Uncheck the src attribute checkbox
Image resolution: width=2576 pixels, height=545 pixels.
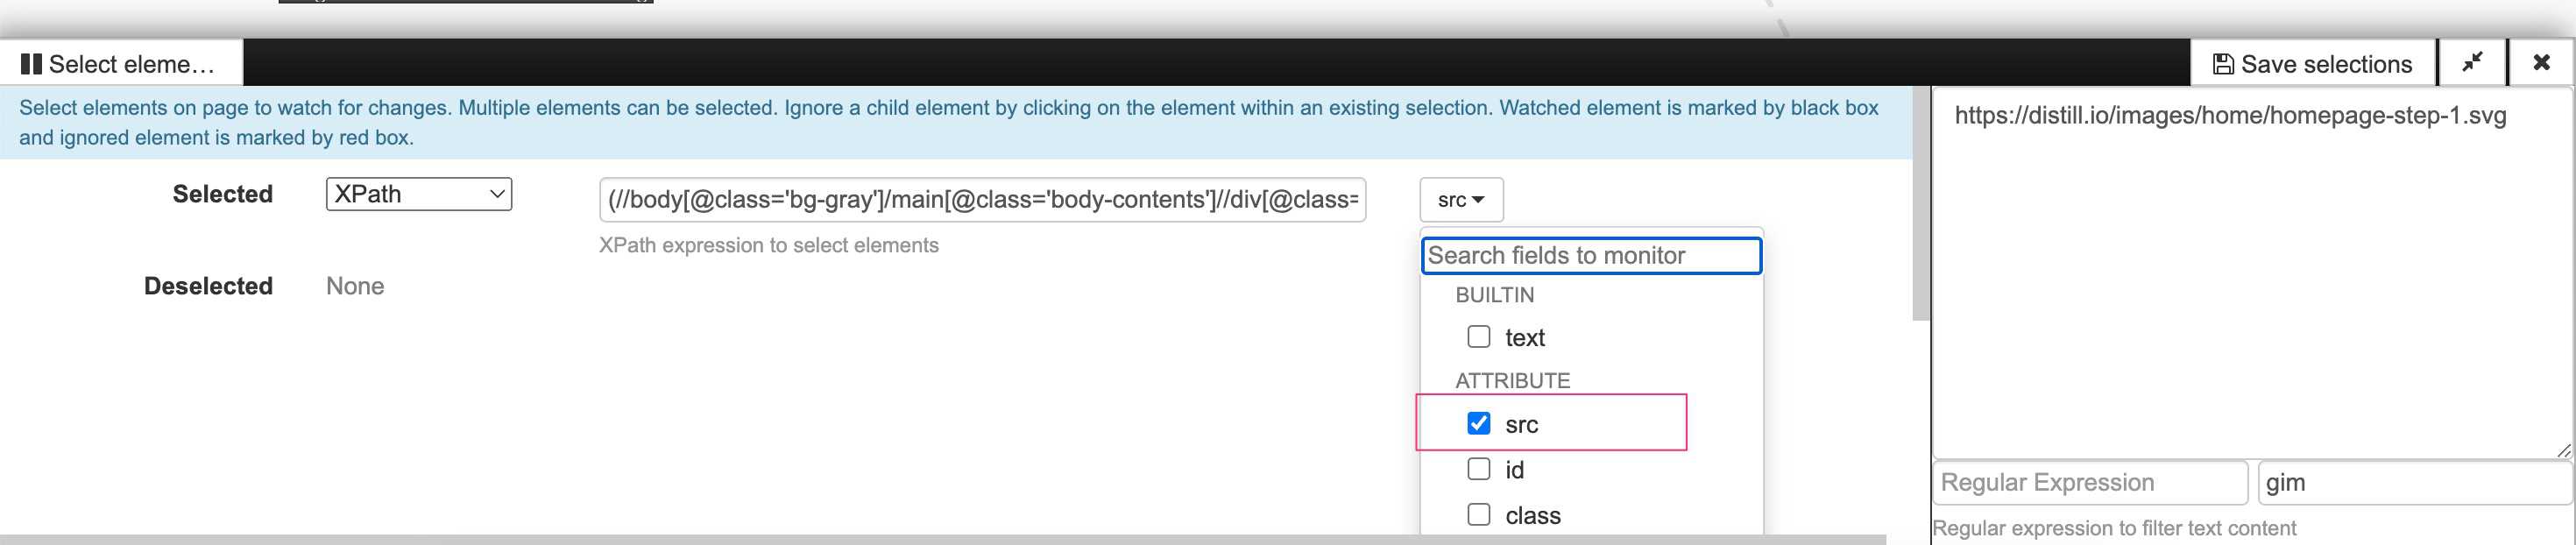[1478, 423]
